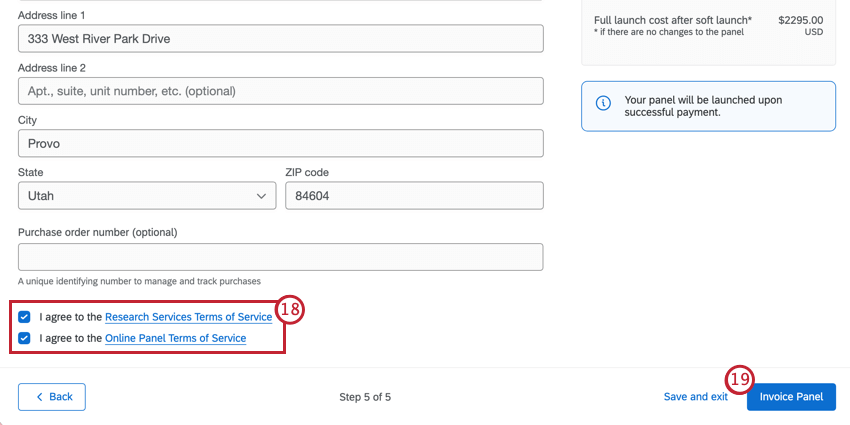This screenshot has width=850, height=425.
Task: Click Save and exit
Action: coord(696,397)
